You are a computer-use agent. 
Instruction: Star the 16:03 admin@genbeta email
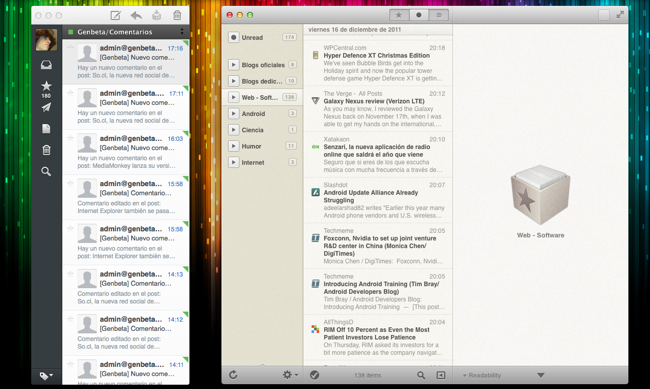click(70, 138)
